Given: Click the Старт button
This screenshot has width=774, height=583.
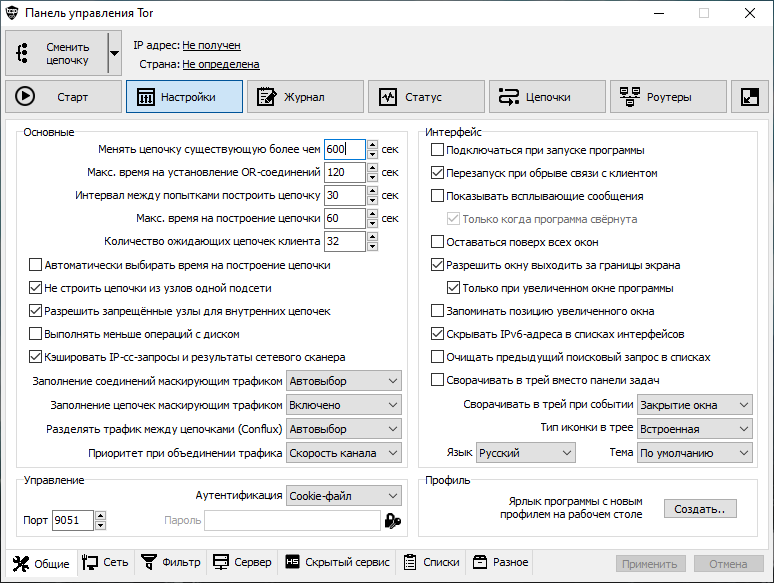Looking at the screenshot, I should coord(63,97).
